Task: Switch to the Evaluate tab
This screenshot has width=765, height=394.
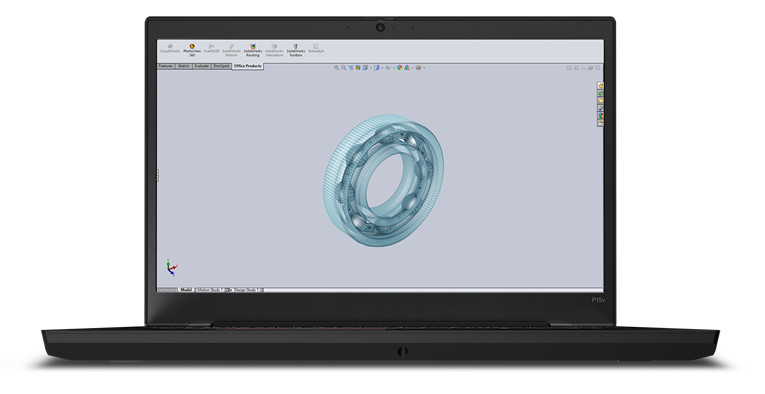Action: (201, 66)
